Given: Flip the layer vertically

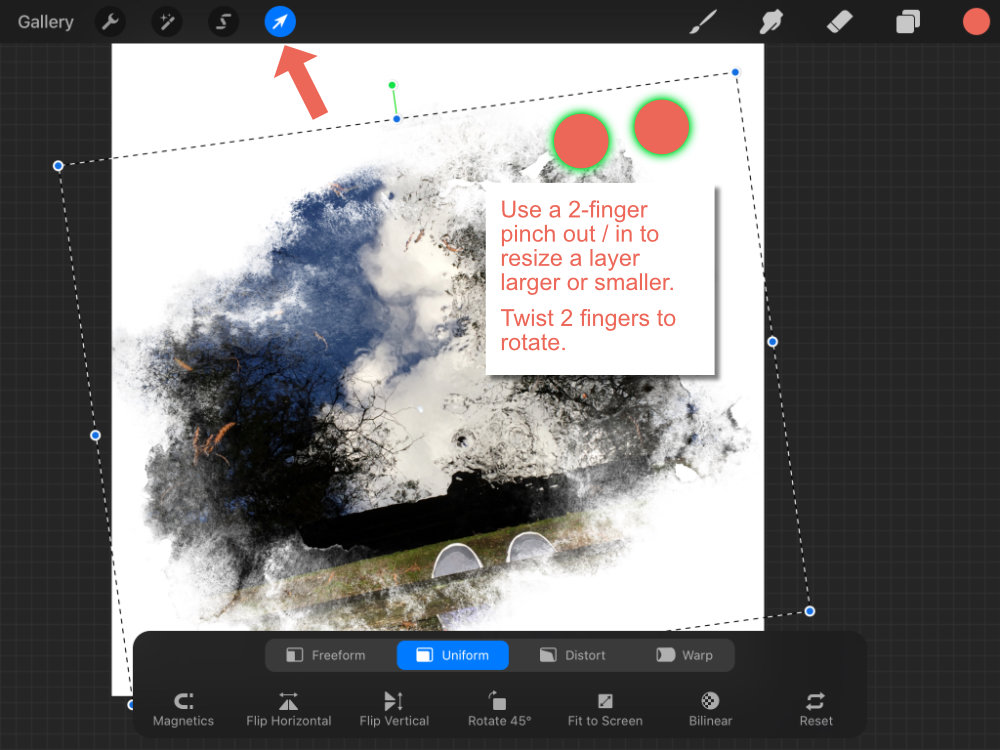Looking at the screenshot, I should 394,709.
